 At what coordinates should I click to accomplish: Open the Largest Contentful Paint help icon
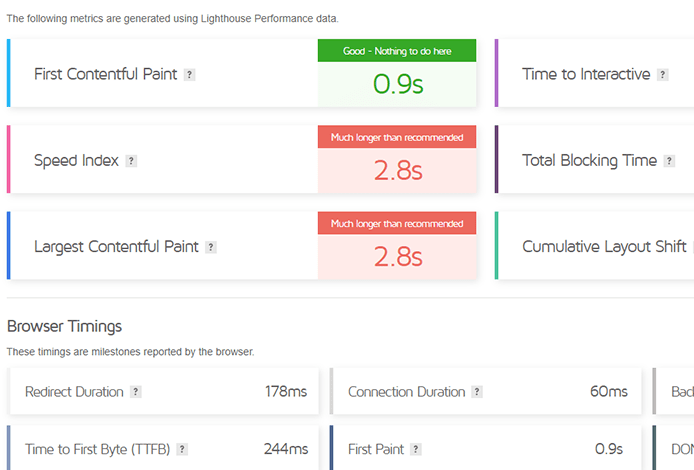click(211, 247)
